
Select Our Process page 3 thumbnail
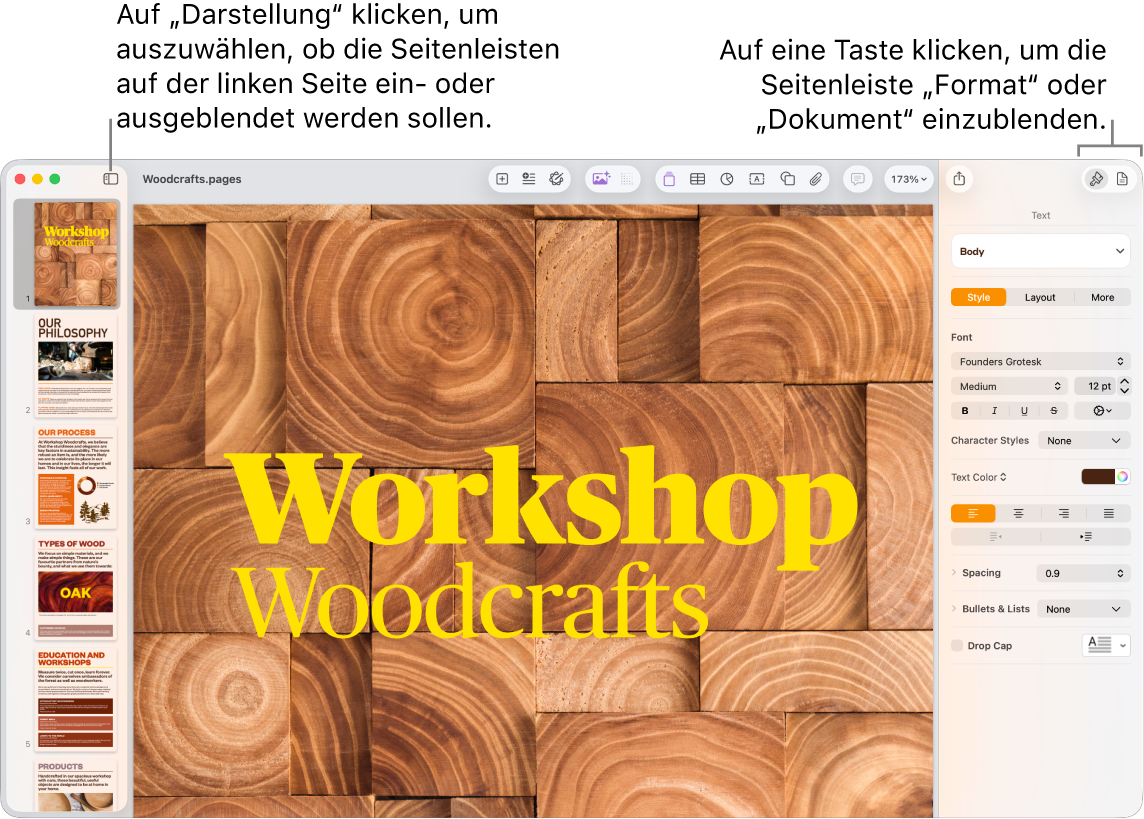pos(76,477)
